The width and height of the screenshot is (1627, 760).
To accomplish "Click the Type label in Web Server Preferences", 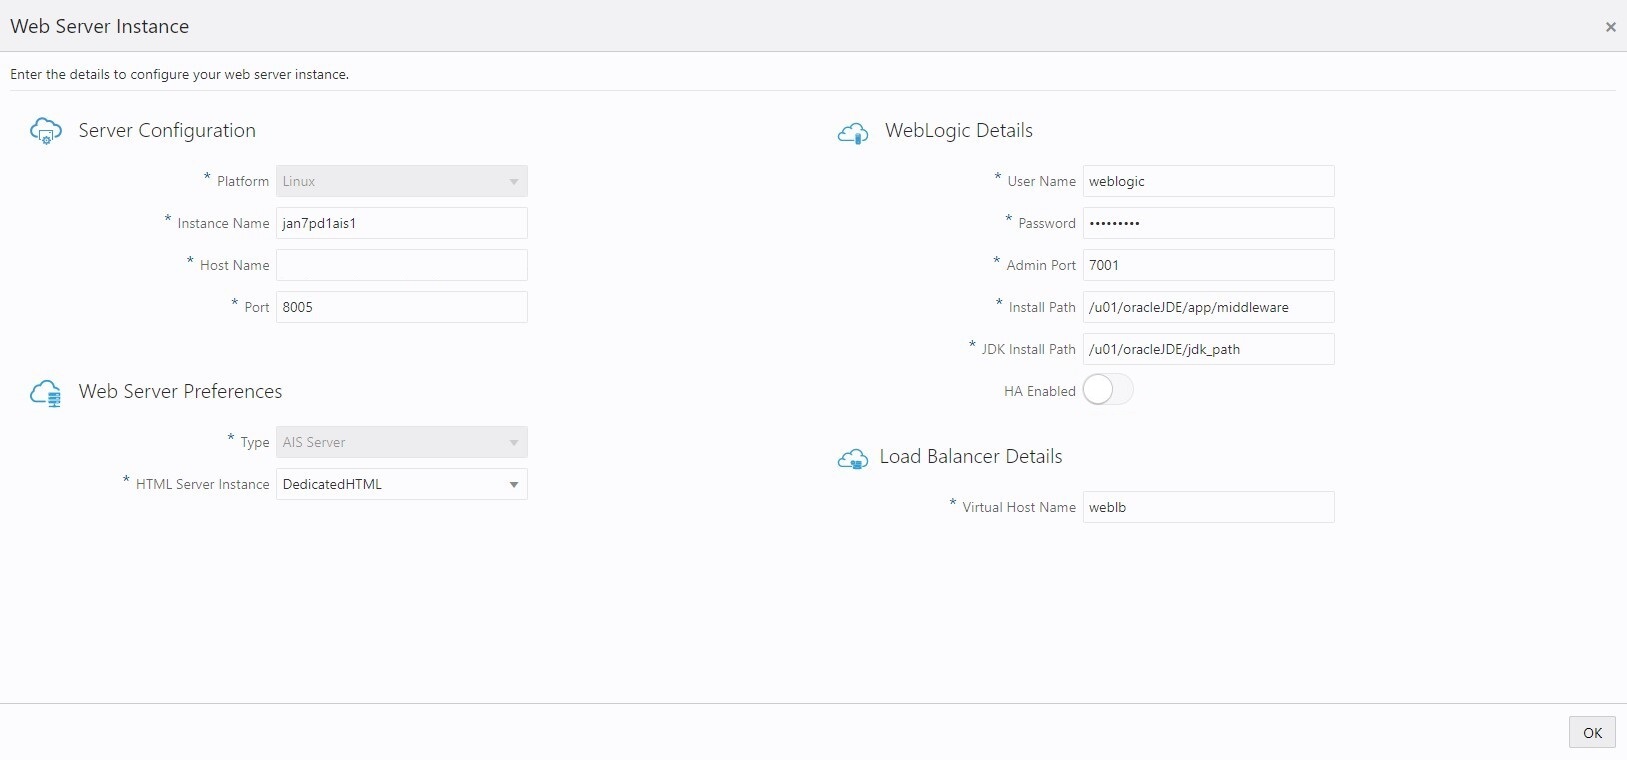I will [x=255, y=443].
